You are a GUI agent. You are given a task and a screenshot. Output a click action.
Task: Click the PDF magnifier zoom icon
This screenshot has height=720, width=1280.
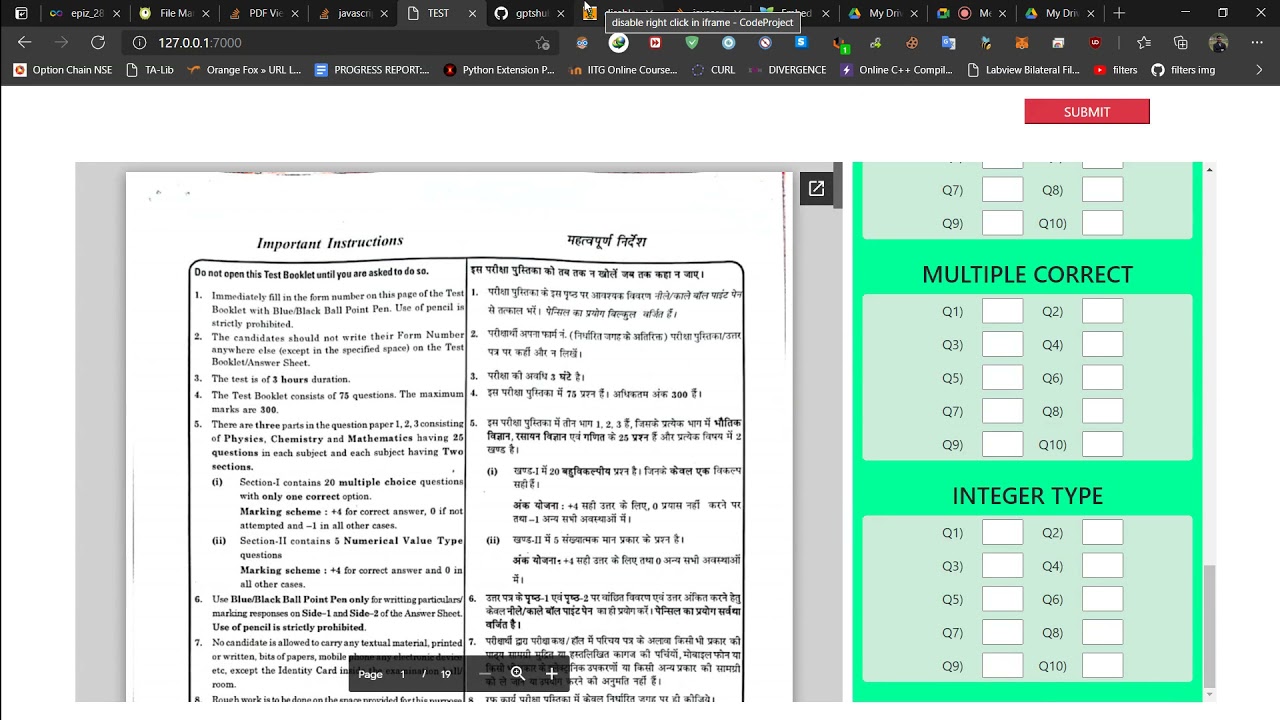tap(518, 674)
